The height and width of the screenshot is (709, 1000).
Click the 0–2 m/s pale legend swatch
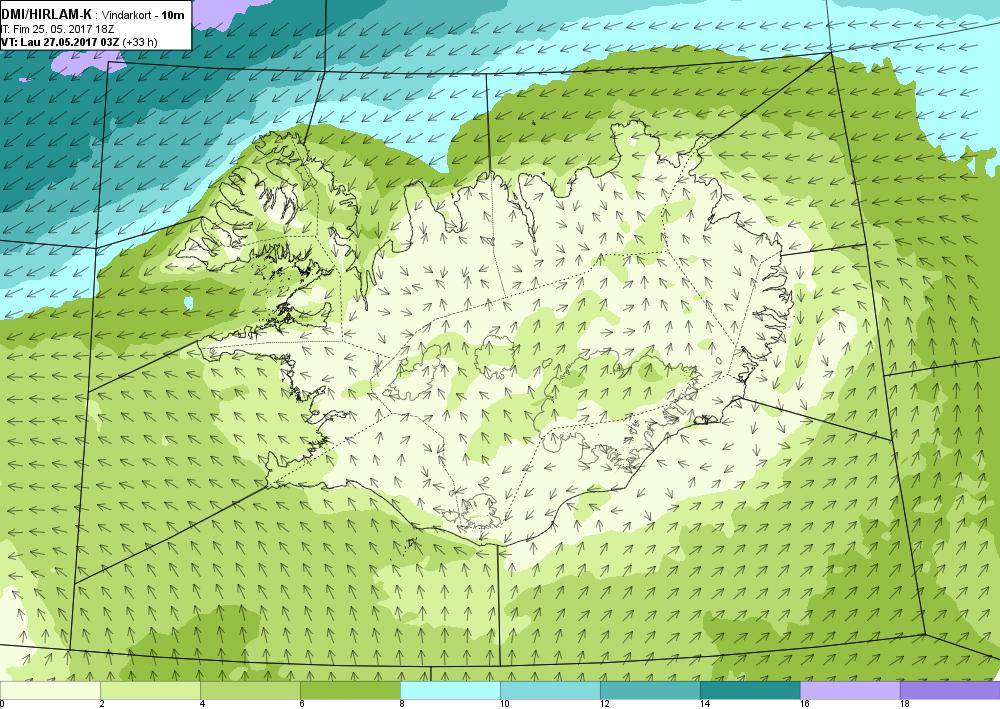coord(50,691)
